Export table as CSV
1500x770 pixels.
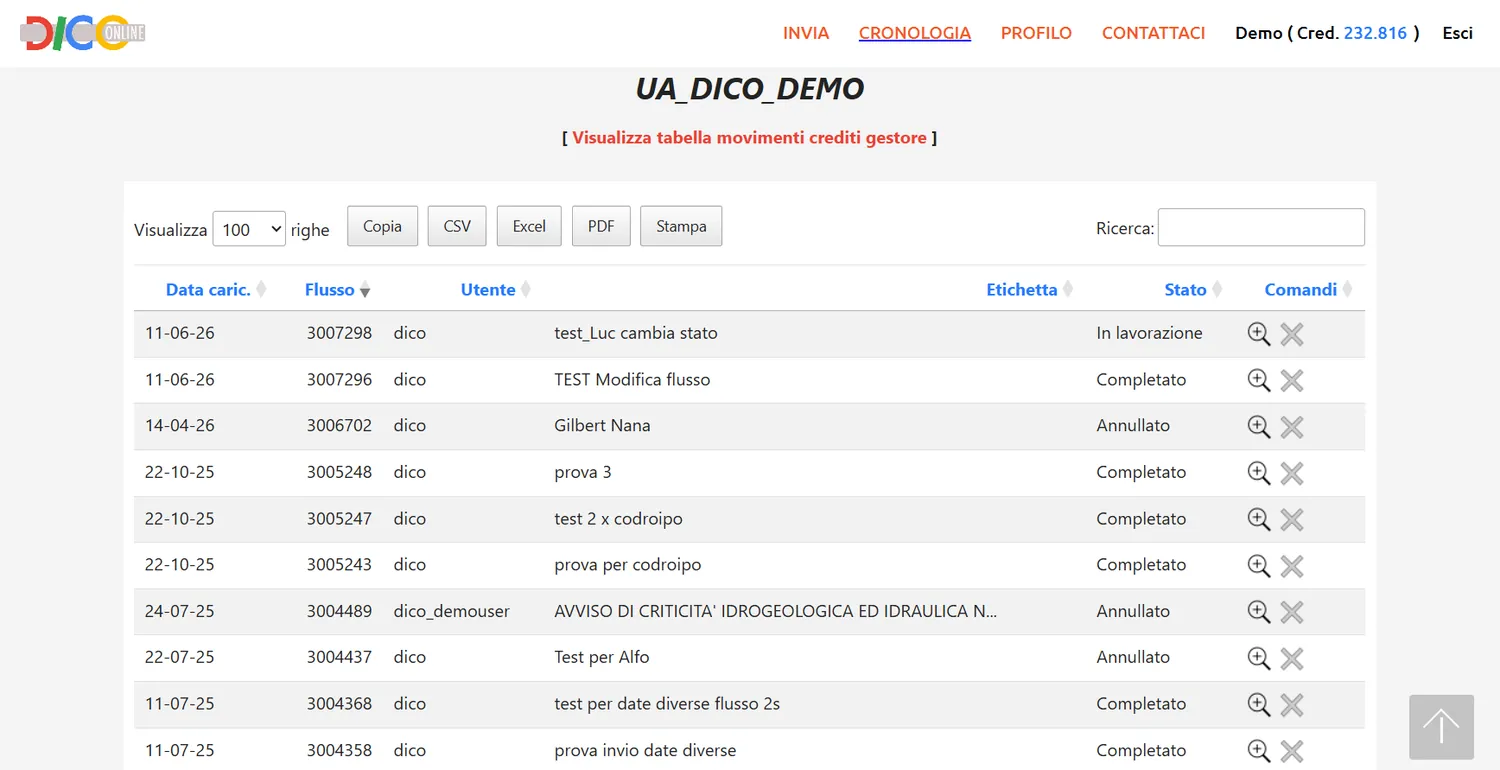[x=457, y=226]
